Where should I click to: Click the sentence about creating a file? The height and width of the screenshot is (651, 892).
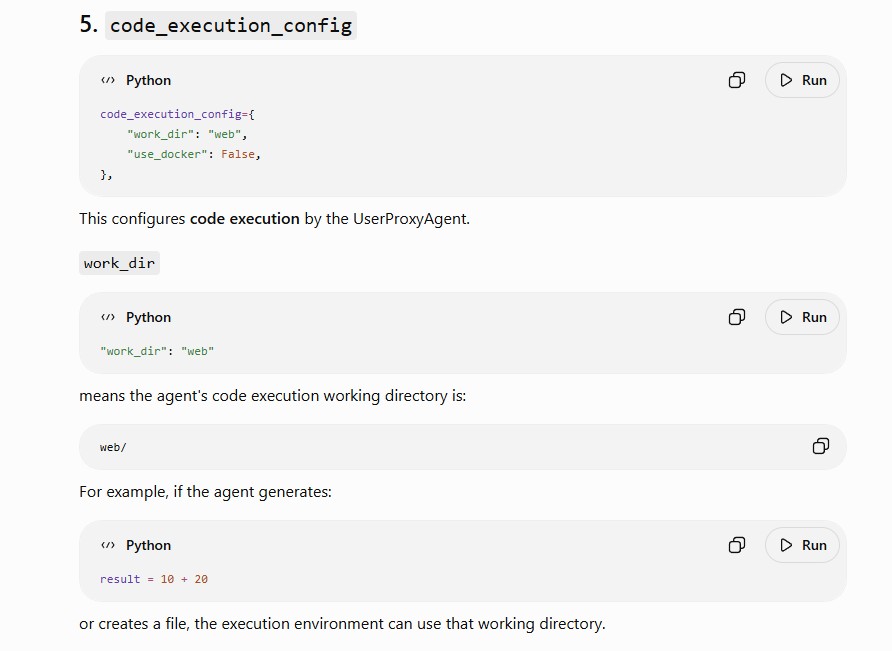[342, 624]
